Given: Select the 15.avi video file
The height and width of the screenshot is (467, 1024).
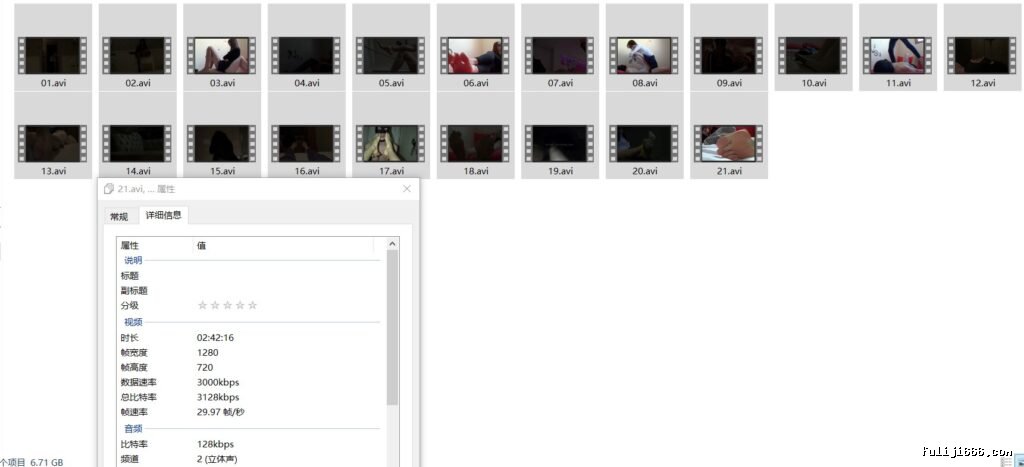Looking at the screenshot, I should pyautogui.click(x=222, y=135).
